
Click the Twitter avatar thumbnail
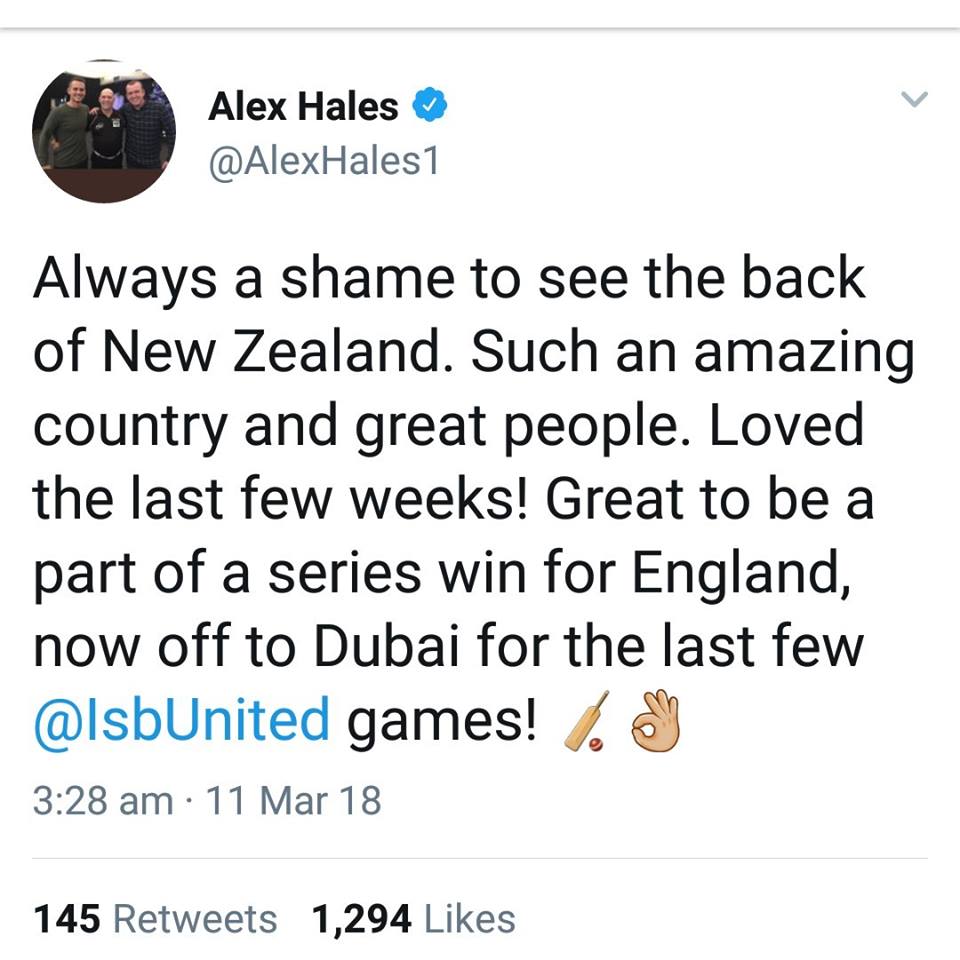(x=103, y=128)
